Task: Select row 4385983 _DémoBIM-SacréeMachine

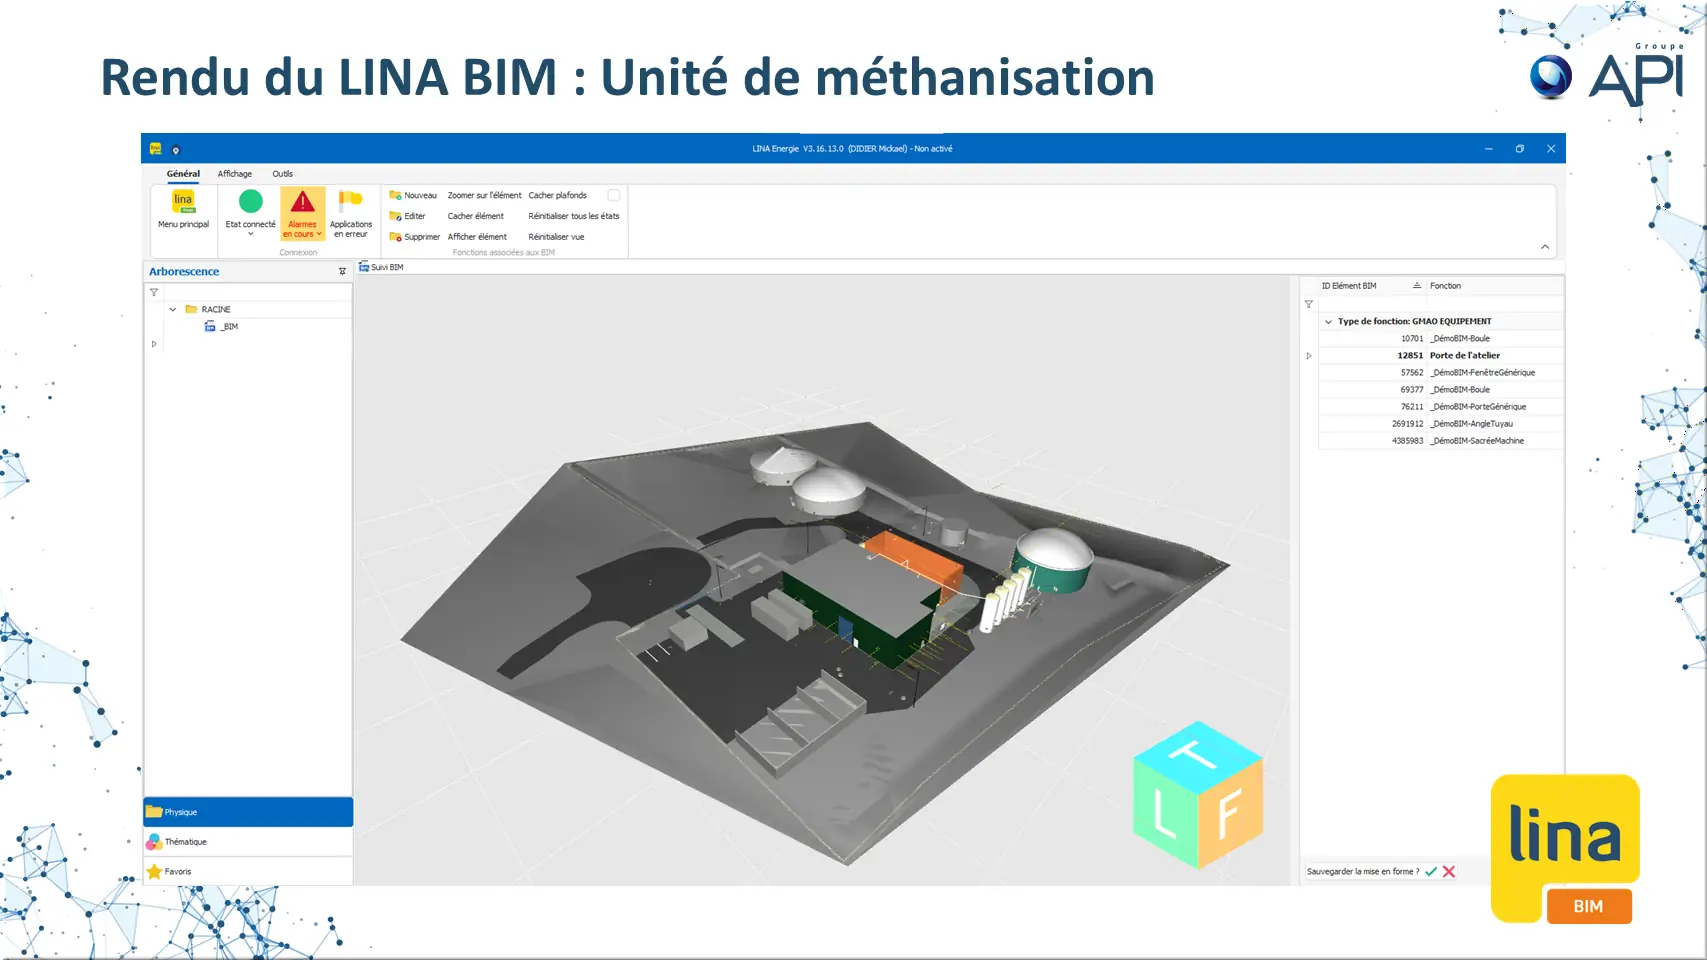Action: (x=1441, y=441)
